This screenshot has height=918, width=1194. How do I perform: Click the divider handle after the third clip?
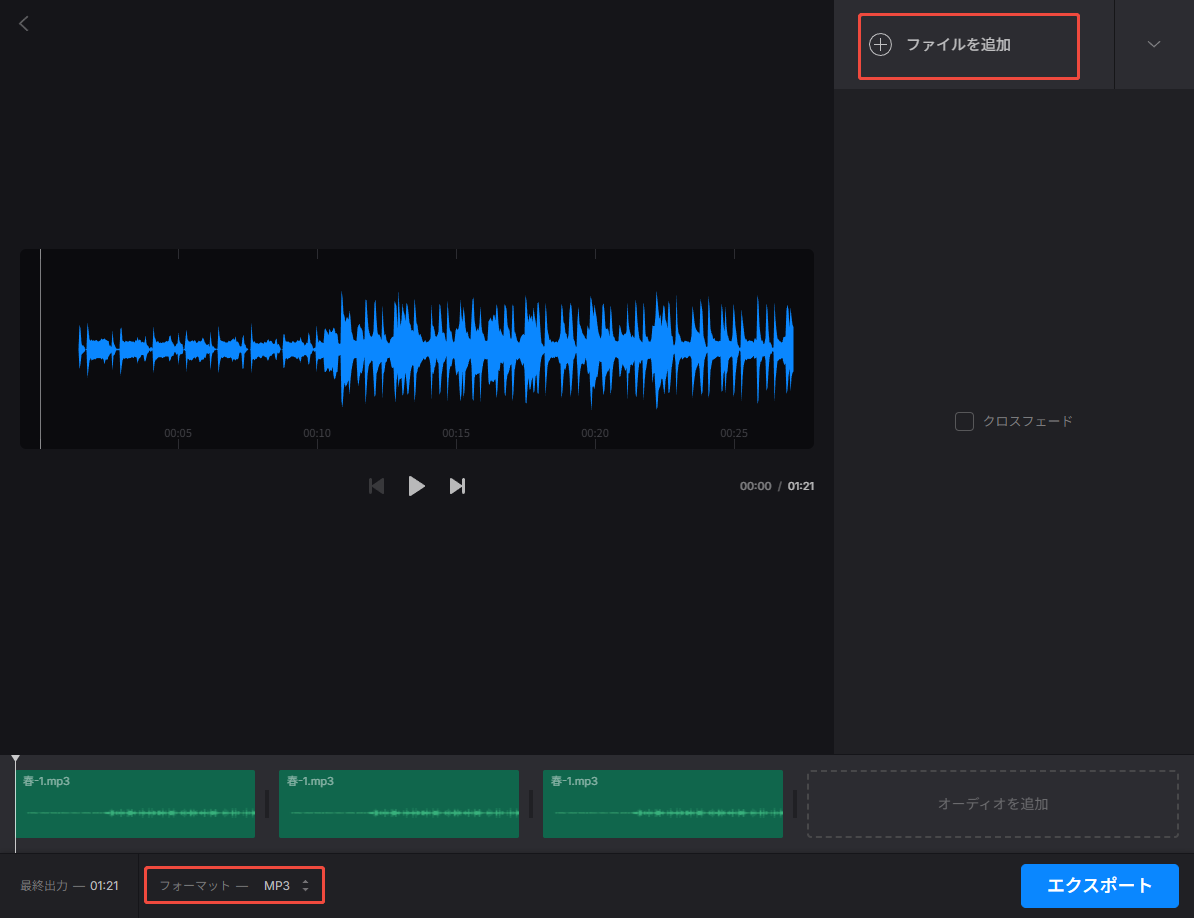[x=795, y=804]
